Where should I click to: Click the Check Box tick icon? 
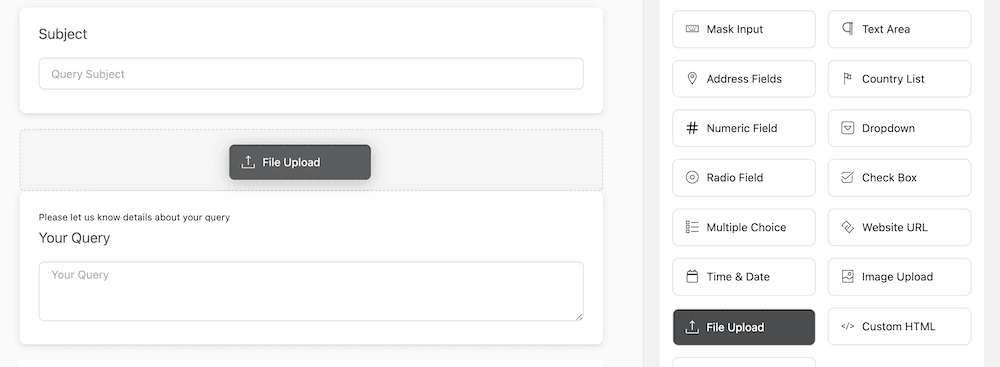[847, 177]
